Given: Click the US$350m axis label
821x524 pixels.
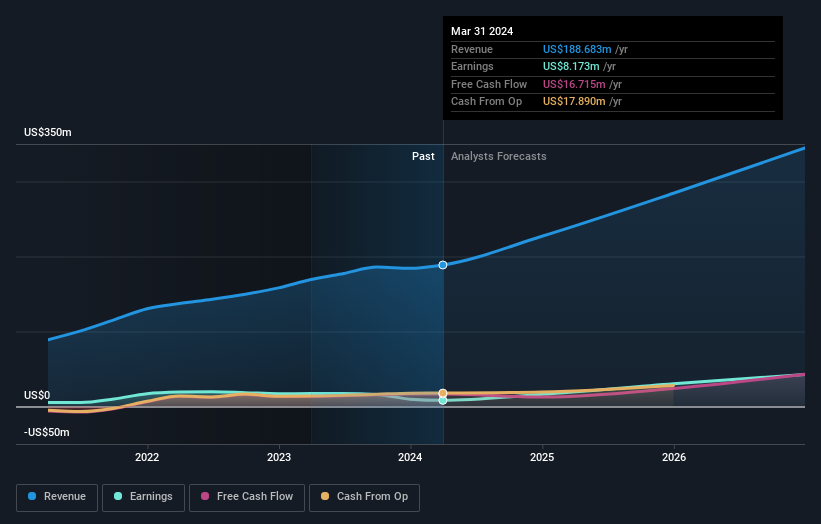Looking at the screenshot, I should (48, 132).
